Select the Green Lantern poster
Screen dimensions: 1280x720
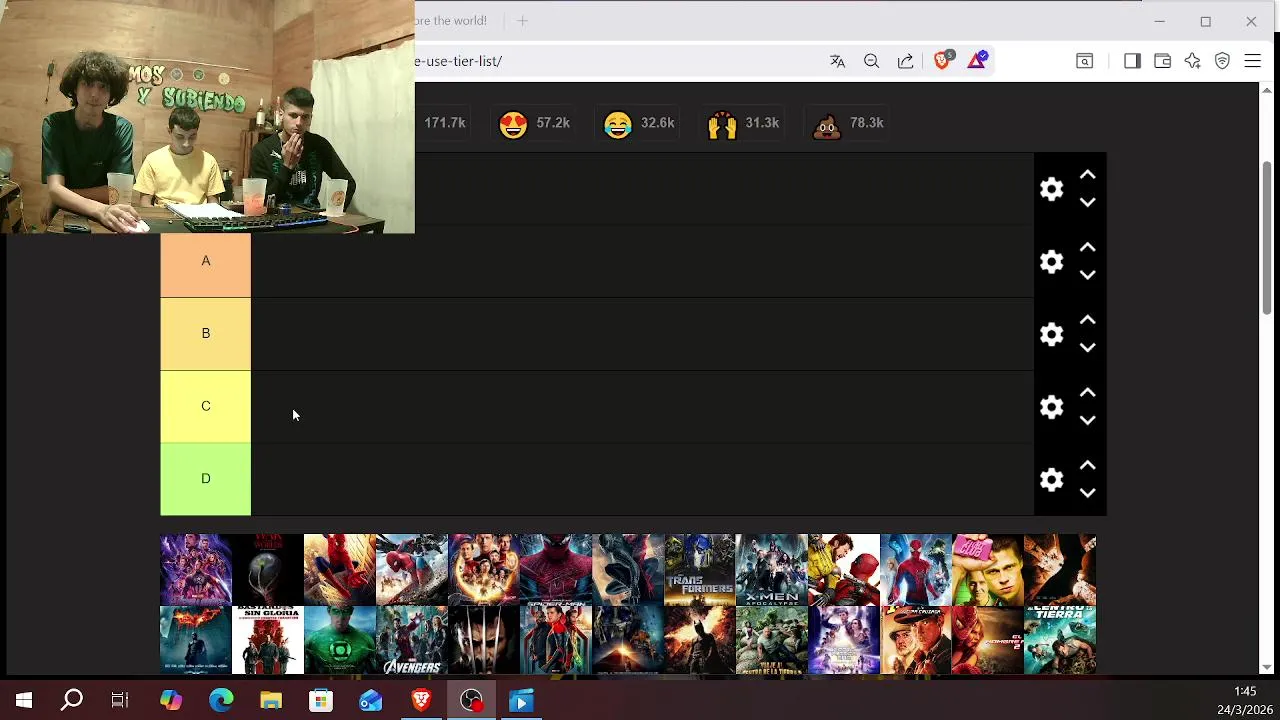pyautogui.click(x=340, y=640)
